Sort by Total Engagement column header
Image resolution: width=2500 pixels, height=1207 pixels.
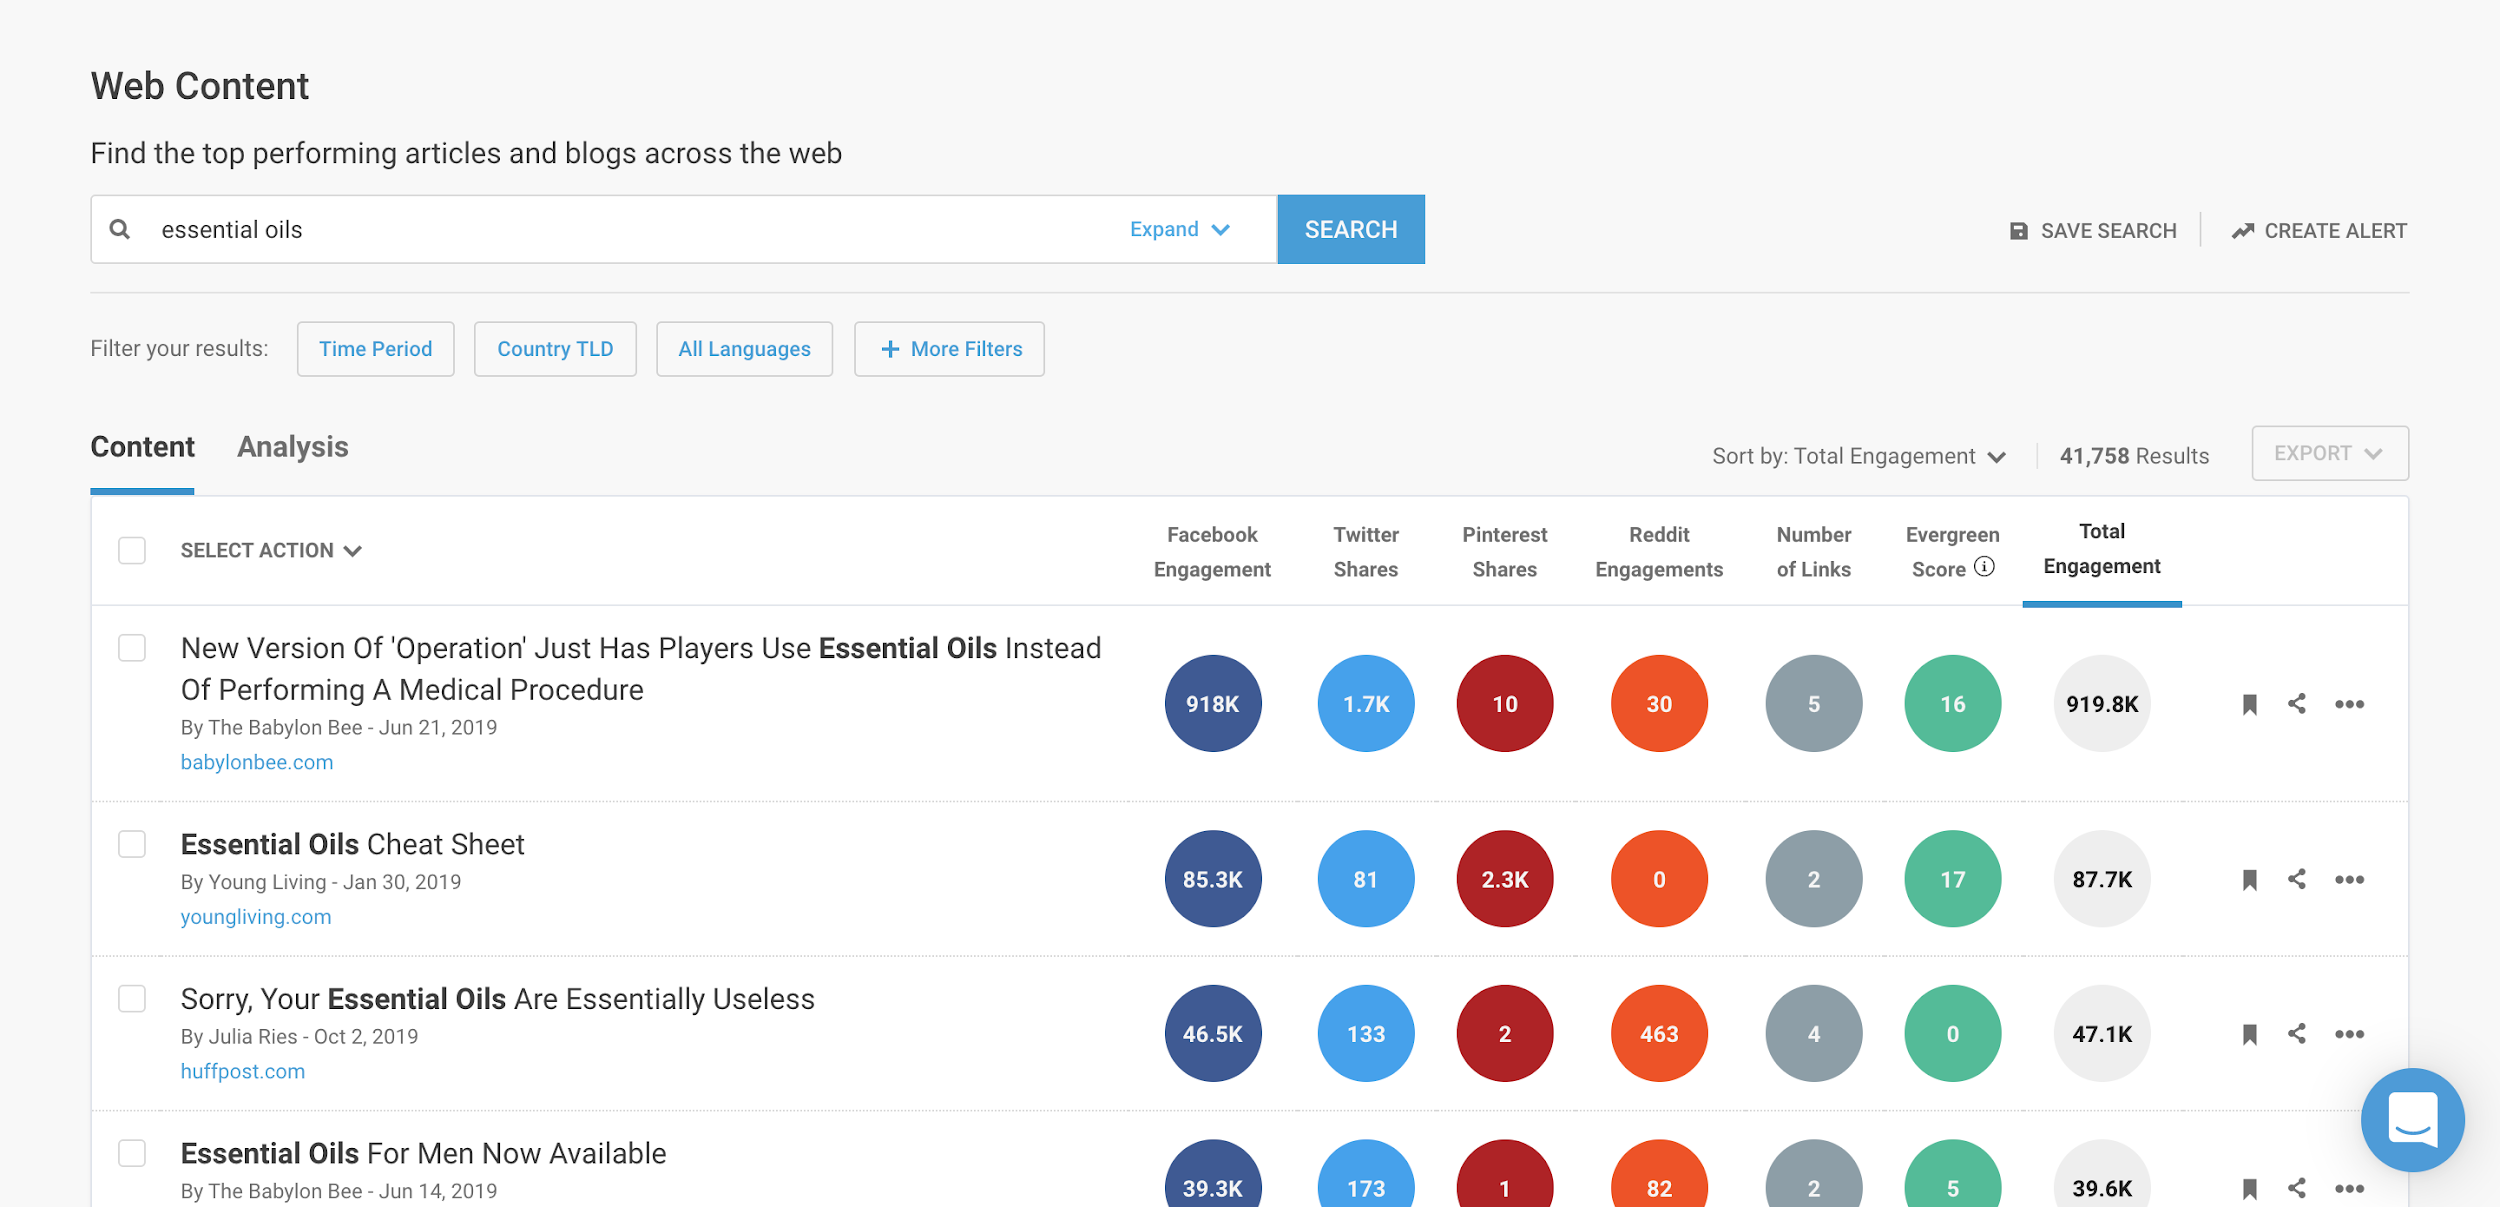tap(2102, 549)
